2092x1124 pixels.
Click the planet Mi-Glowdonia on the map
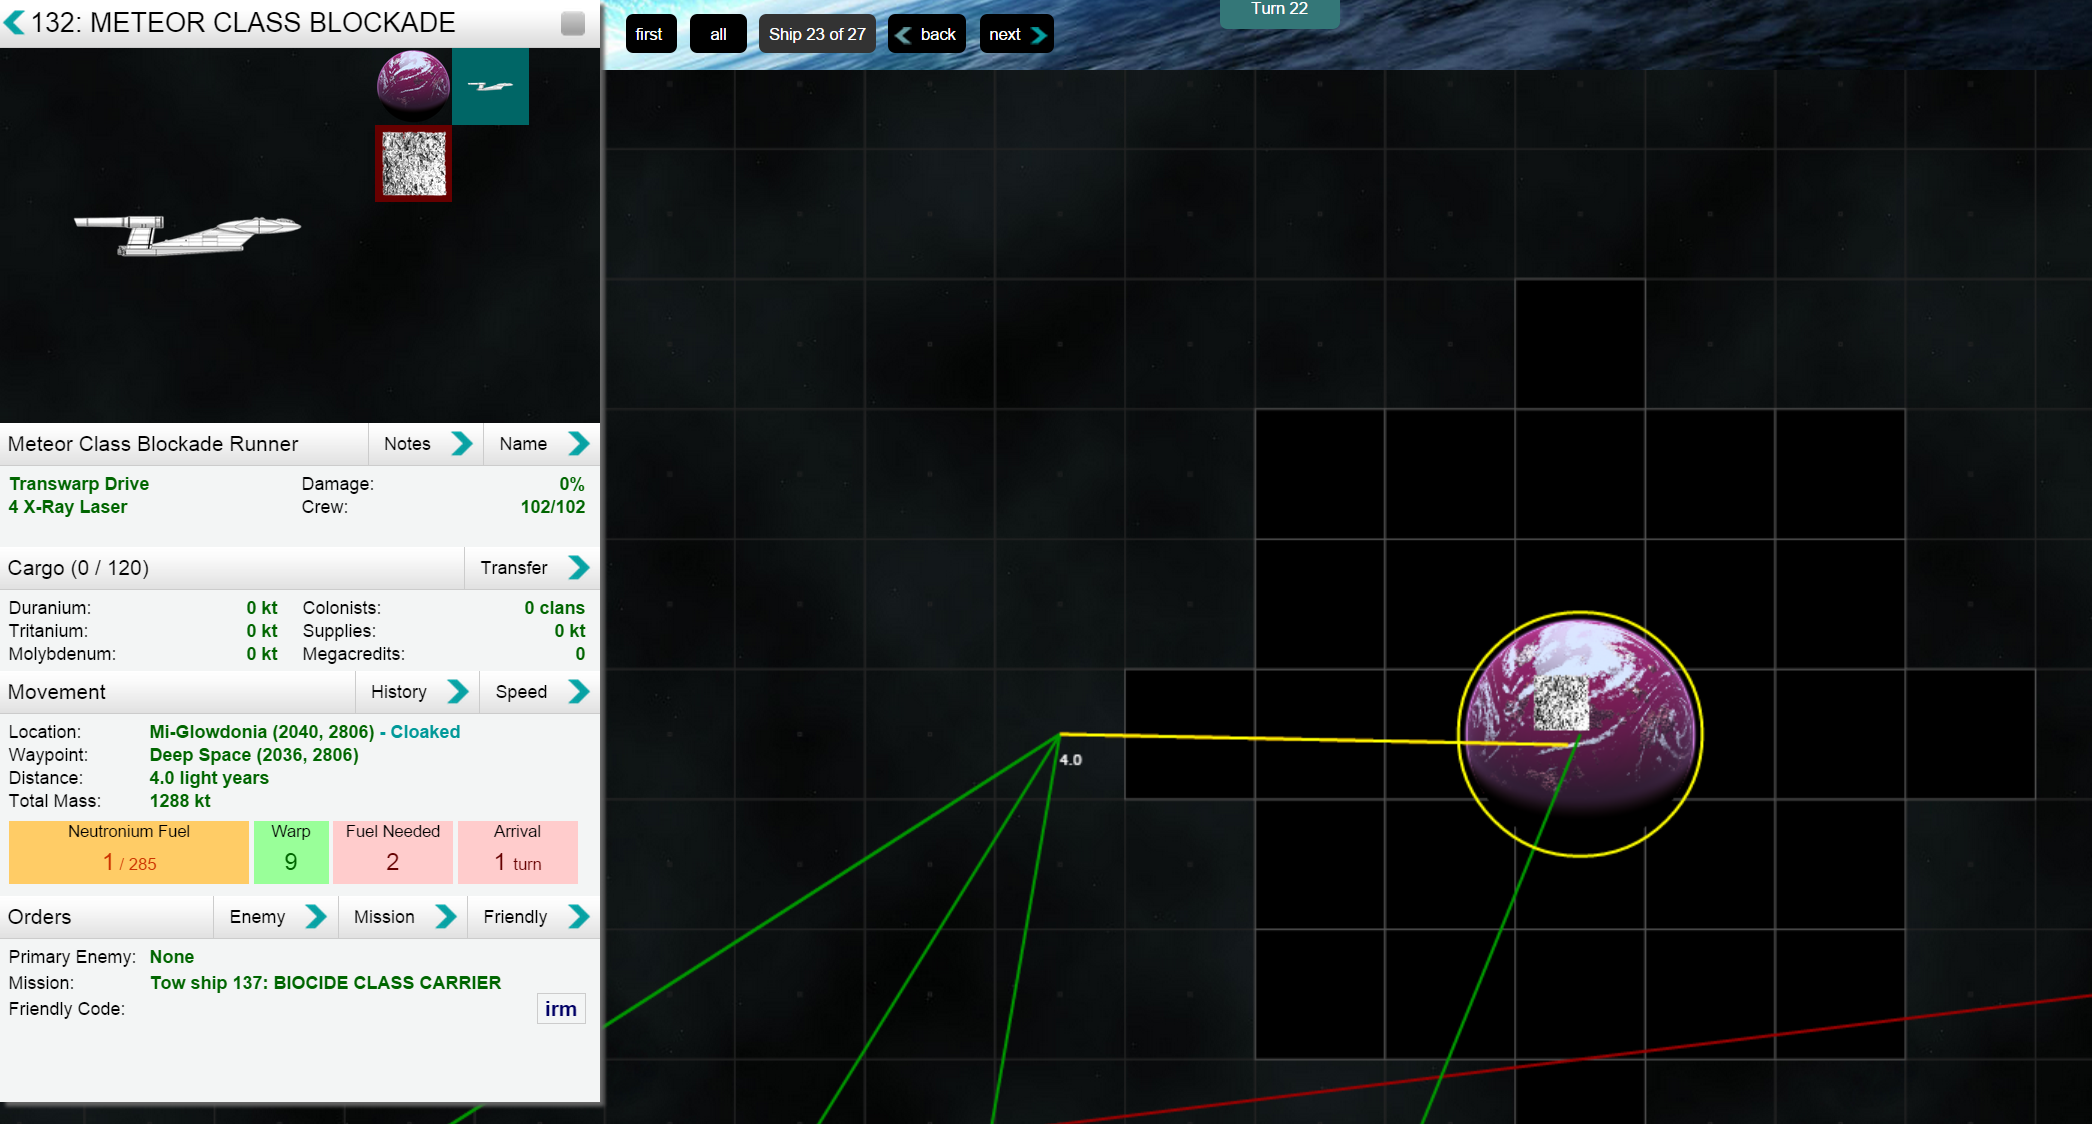point(1579,734)
